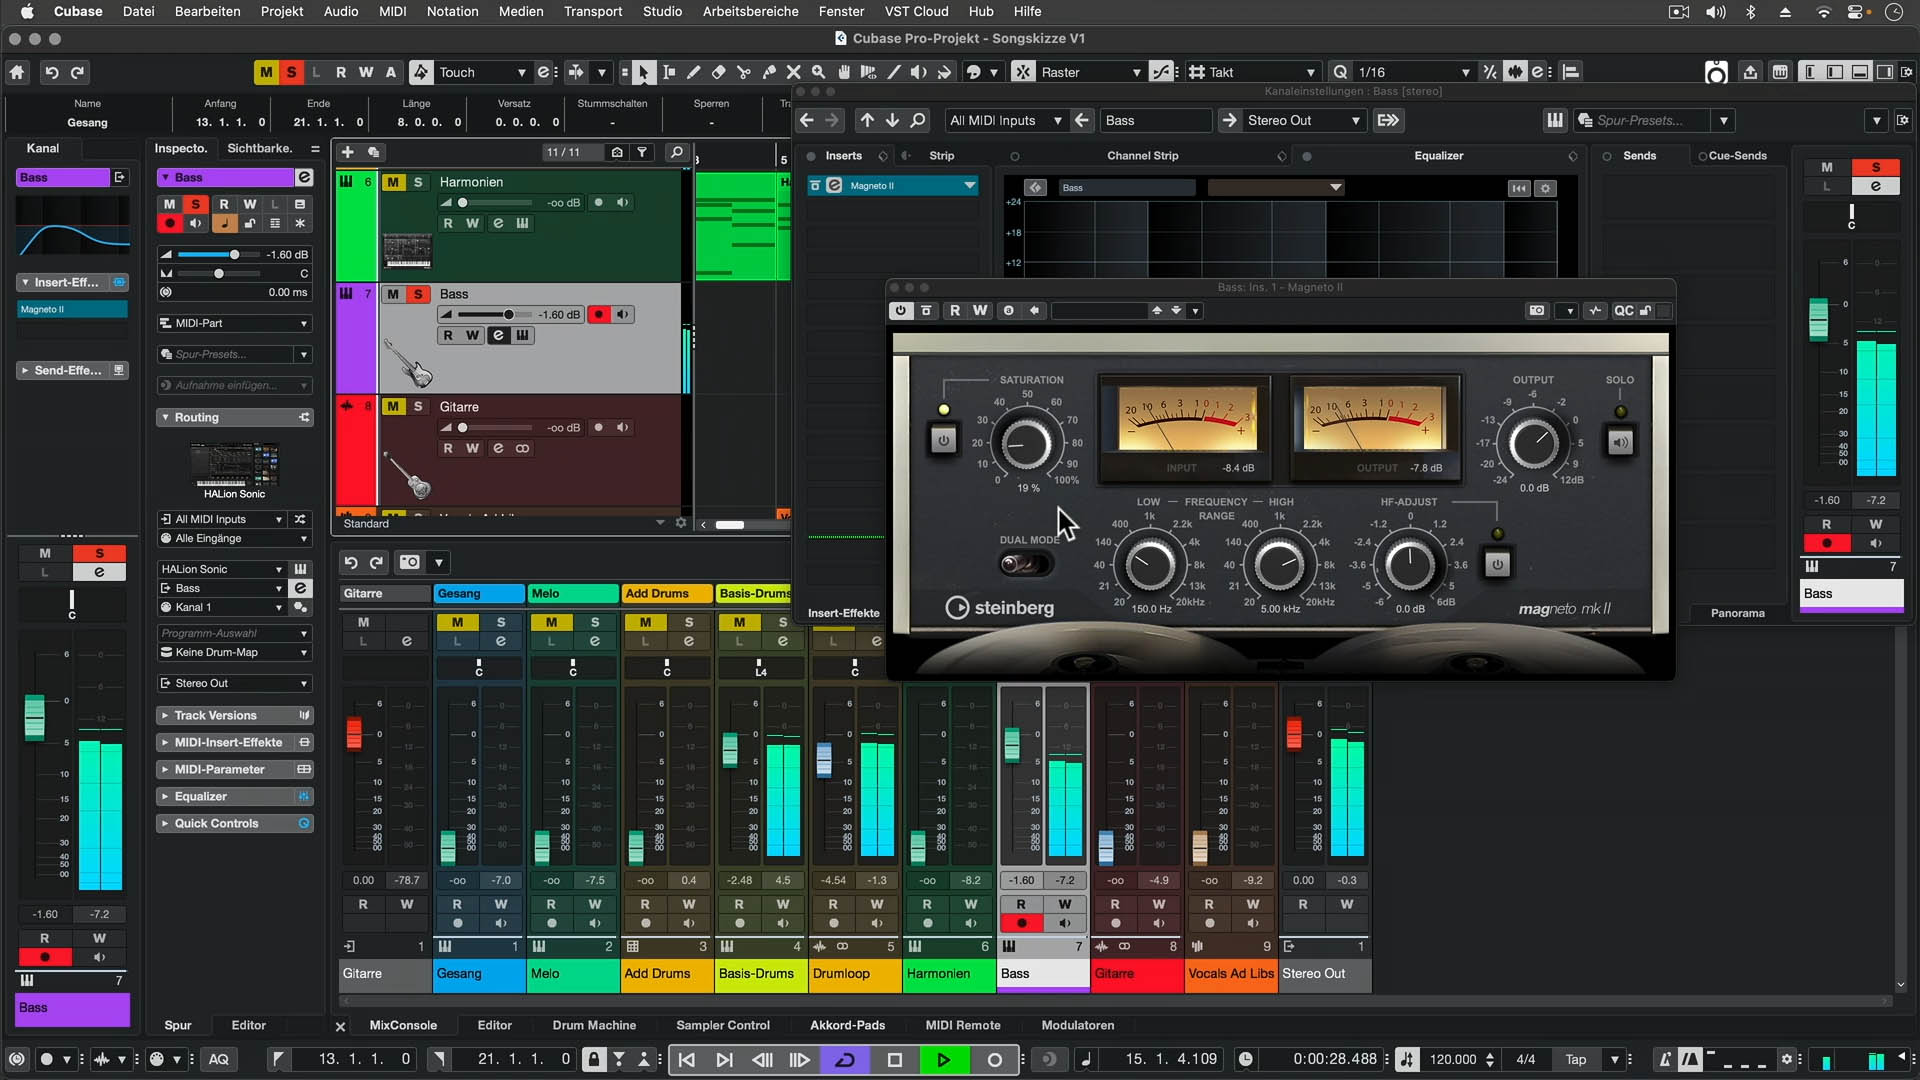
Task: Open the Apple menu
Action: 27,12
